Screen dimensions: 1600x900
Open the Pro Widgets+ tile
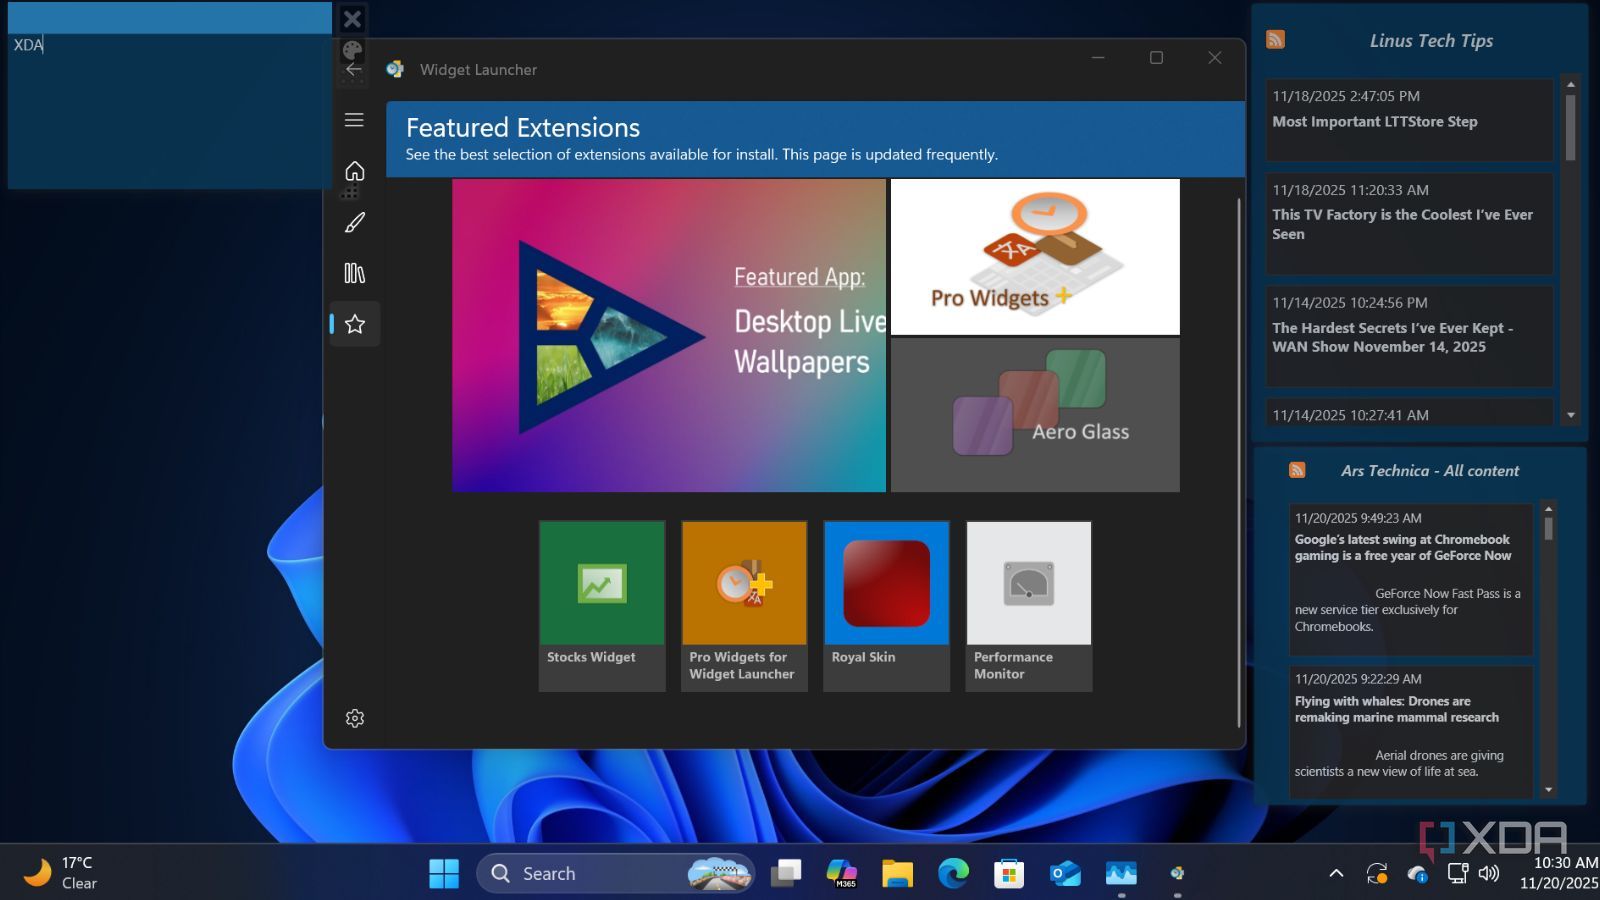[x=1035, y=257]
